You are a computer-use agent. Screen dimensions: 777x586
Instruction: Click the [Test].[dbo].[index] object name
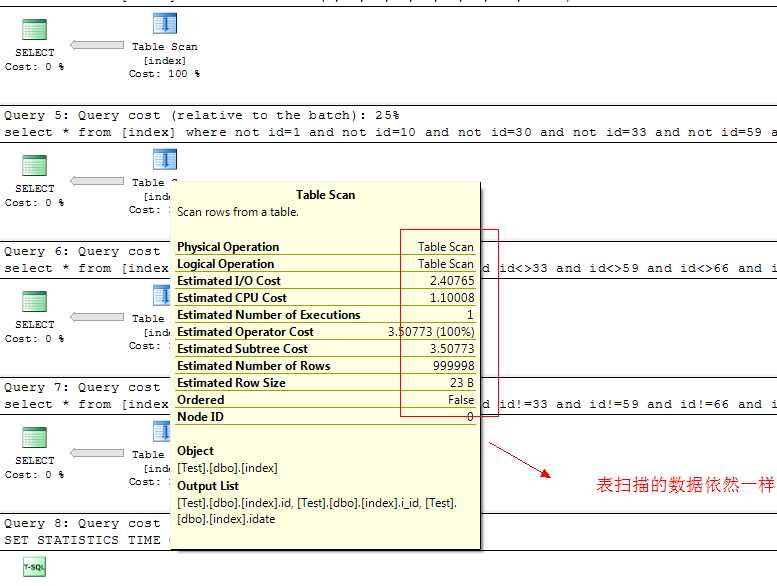pos(227,468)
